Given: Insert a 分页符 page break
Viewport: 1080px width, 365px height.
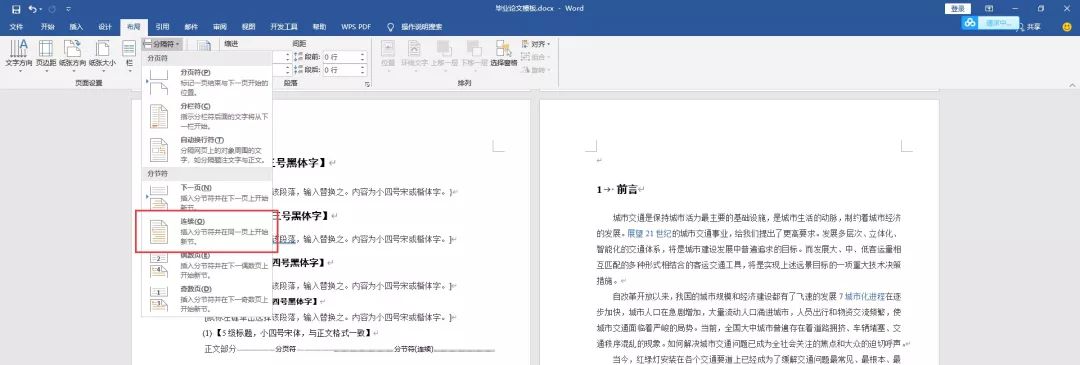Looking at the screenshot, I should click(x=207, y=81).
